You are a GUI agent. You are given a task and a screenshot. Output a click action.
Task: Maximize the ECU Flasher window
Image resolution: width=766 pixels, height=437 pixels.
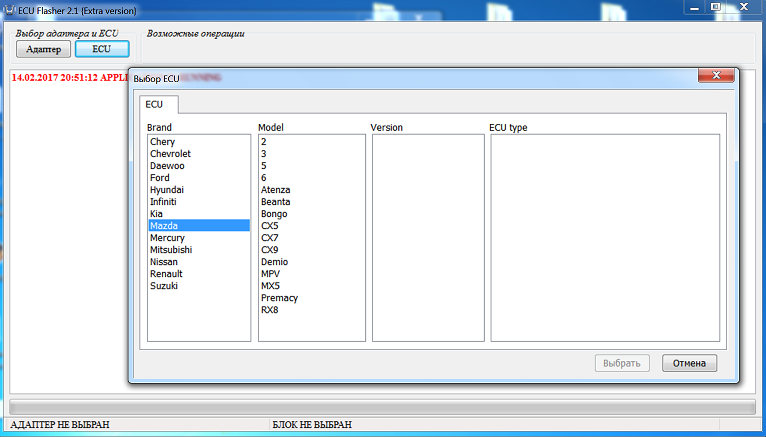(715, 7)
